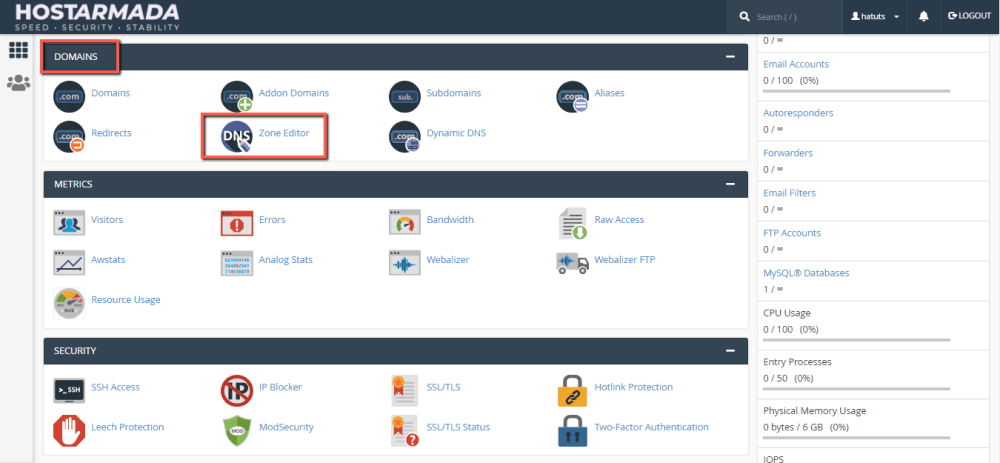
Task: Click the Addon Domains text link
Action: coord(294,92)
